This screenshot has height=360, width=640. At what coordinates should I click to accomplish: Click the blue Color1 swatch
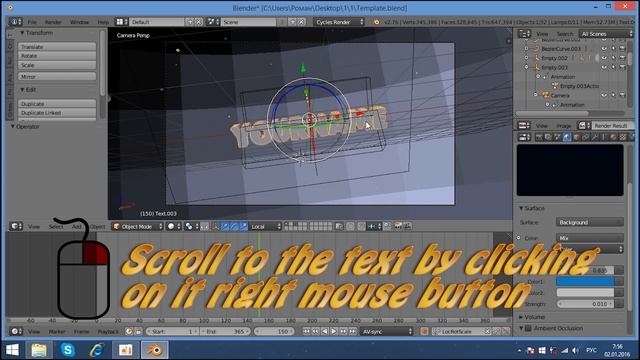pyautogui.click(x=585, y=282)
